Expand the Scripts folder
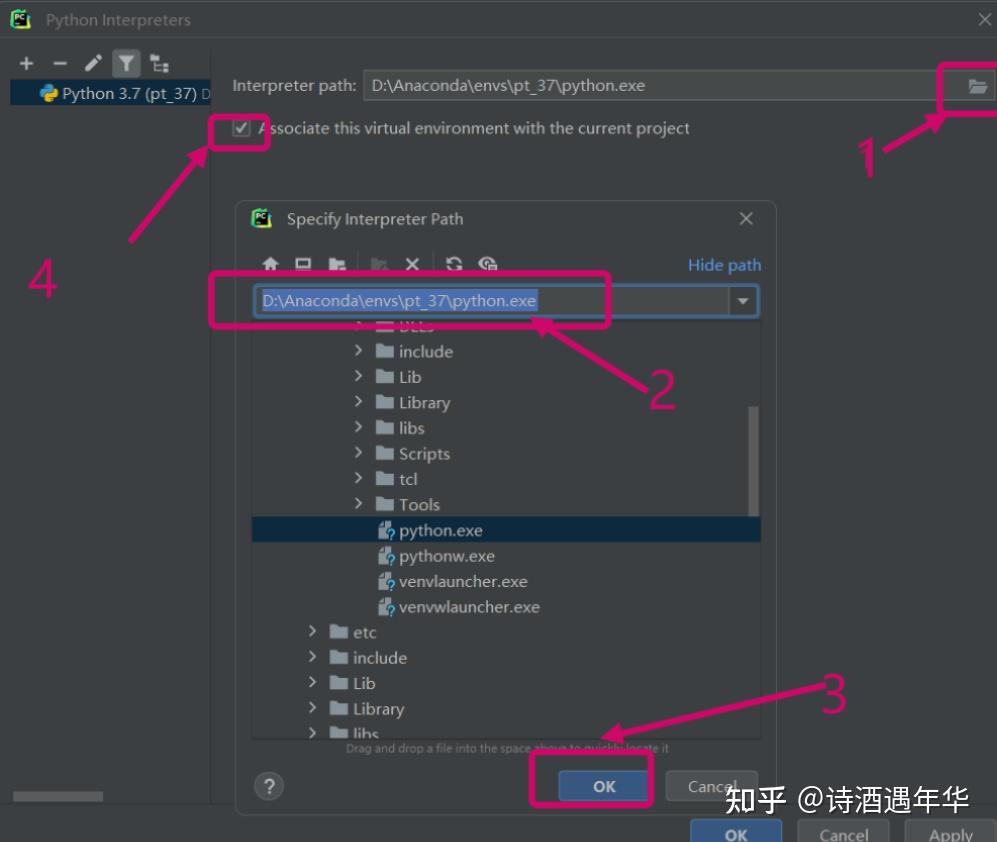The width and height of the screenshot is (997, 842). pos(358,452)
